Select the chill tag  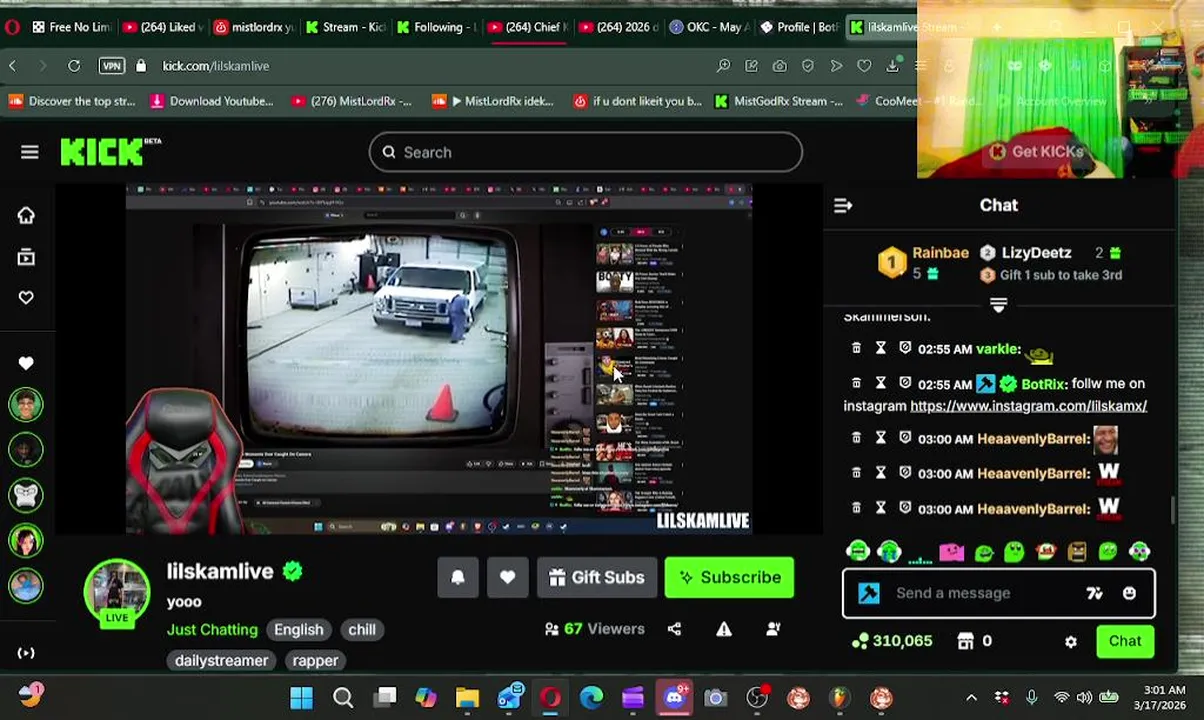(x=362, y=630)
